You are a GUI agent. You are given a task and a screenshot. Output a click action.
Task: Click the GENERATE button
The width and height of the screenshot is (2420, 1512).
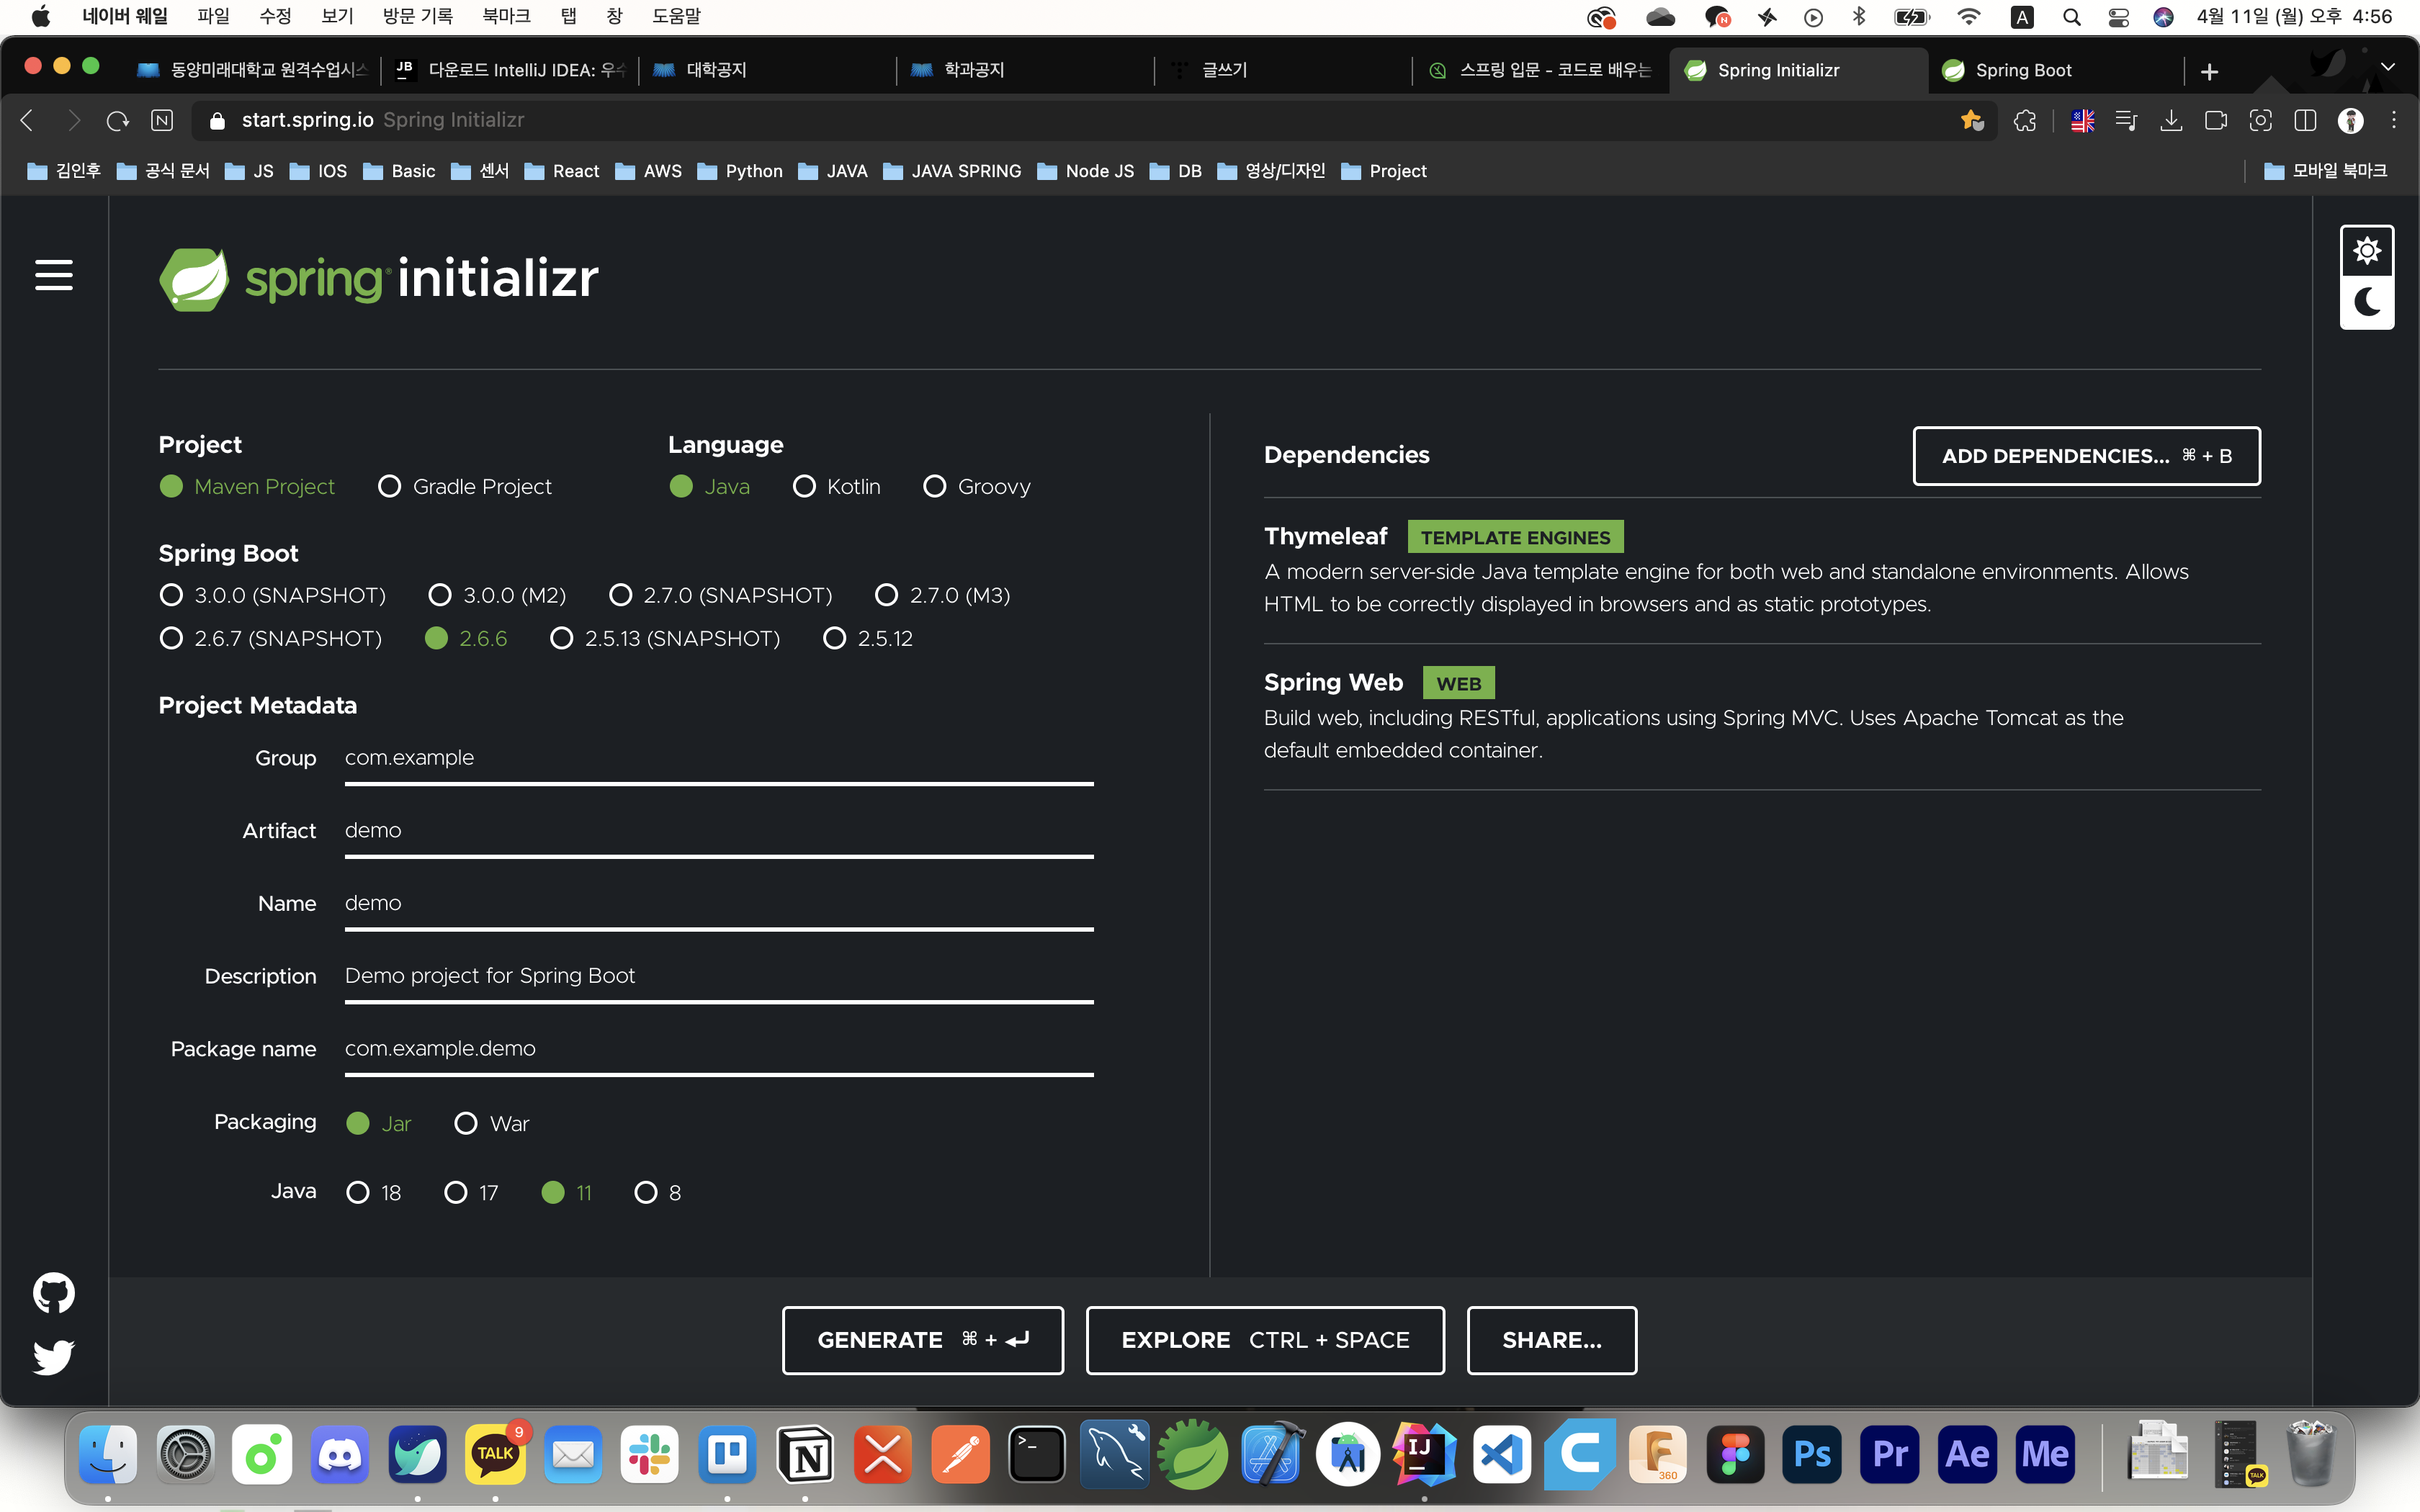click(x=922, y=1340)
